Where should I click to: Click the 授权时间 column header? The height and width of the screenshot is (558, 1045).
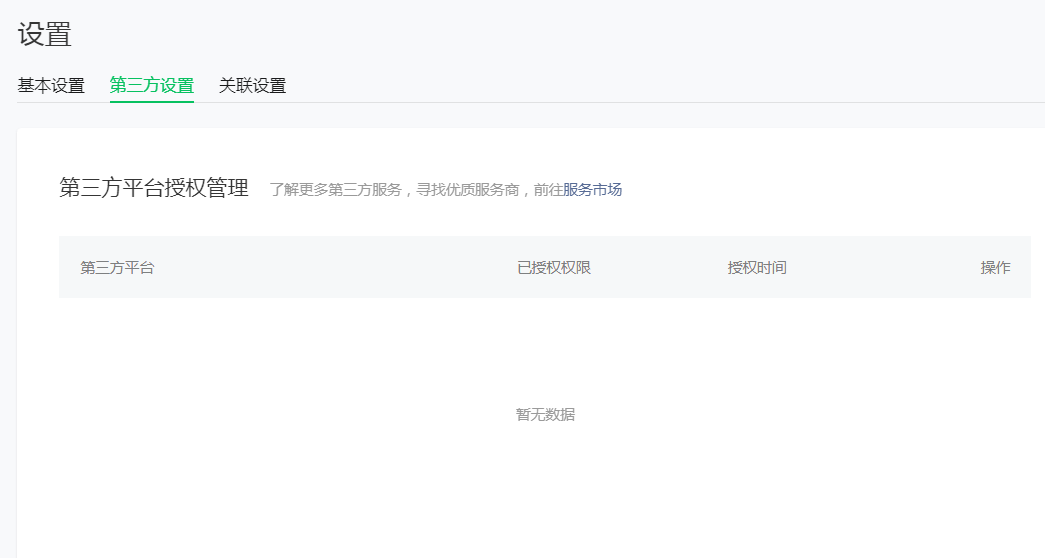[x=757, y=267]
